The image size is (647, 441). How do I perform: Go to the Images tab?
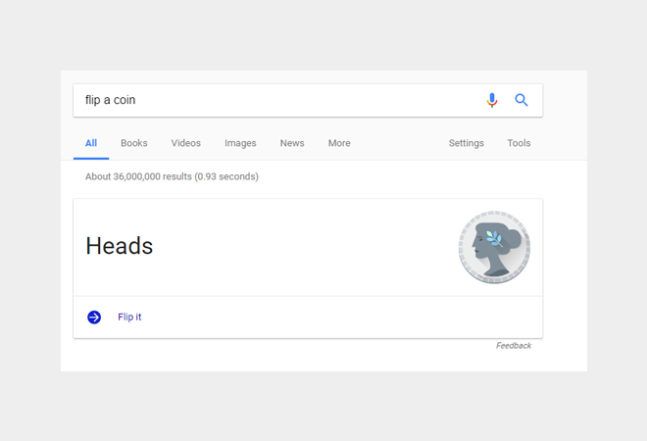240,143
